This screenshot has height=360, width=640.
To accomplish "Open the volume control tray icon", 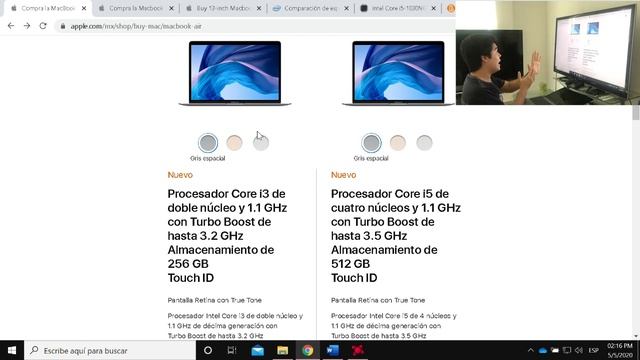I will 579,350.
